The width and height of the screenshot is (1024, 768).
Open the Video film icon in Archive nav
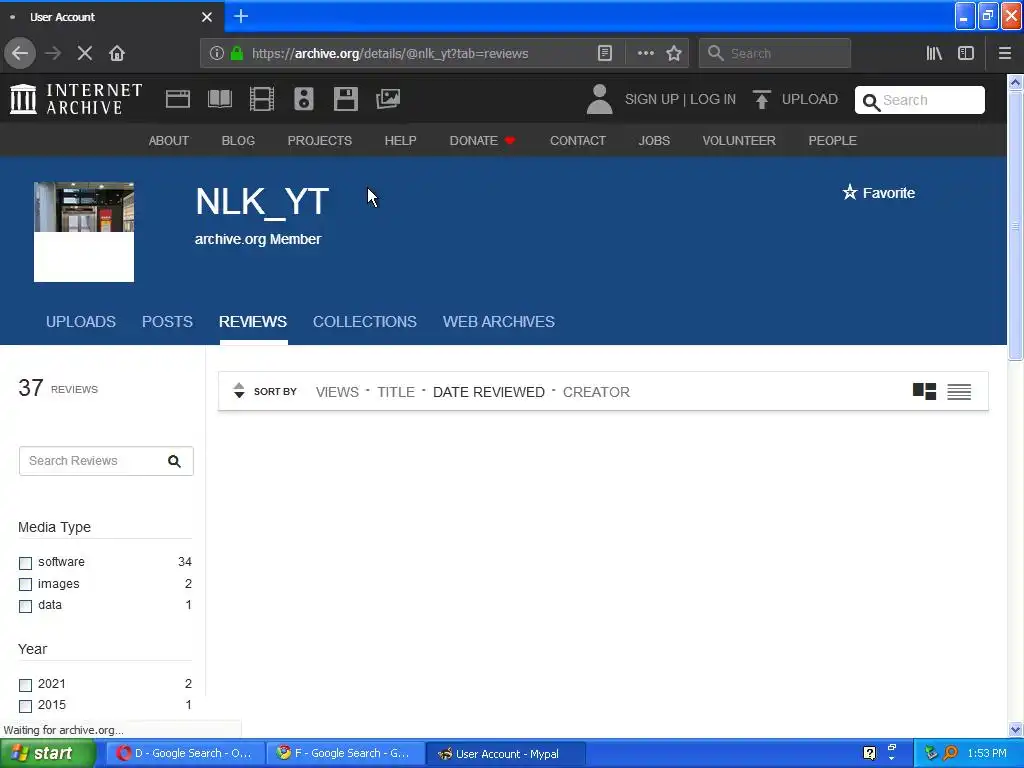262,99
